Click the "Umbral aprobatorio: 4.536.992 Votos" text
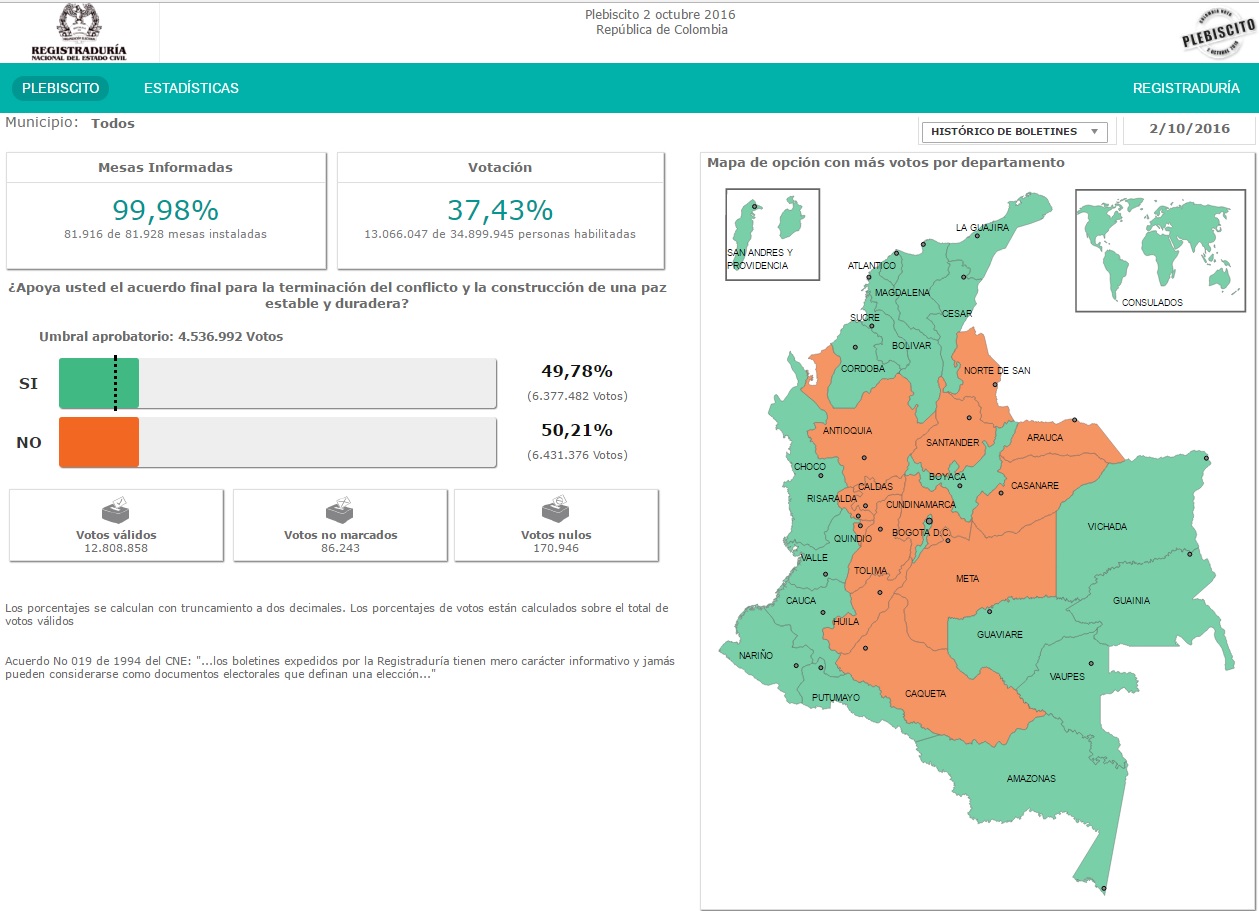 pyautogui.click(x=161, y=337)
